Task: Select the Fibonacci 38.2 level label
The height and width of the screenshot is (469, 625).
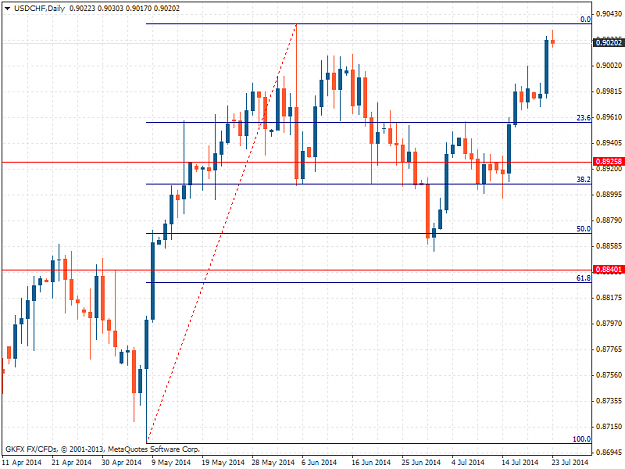Action: pos(584,179)
